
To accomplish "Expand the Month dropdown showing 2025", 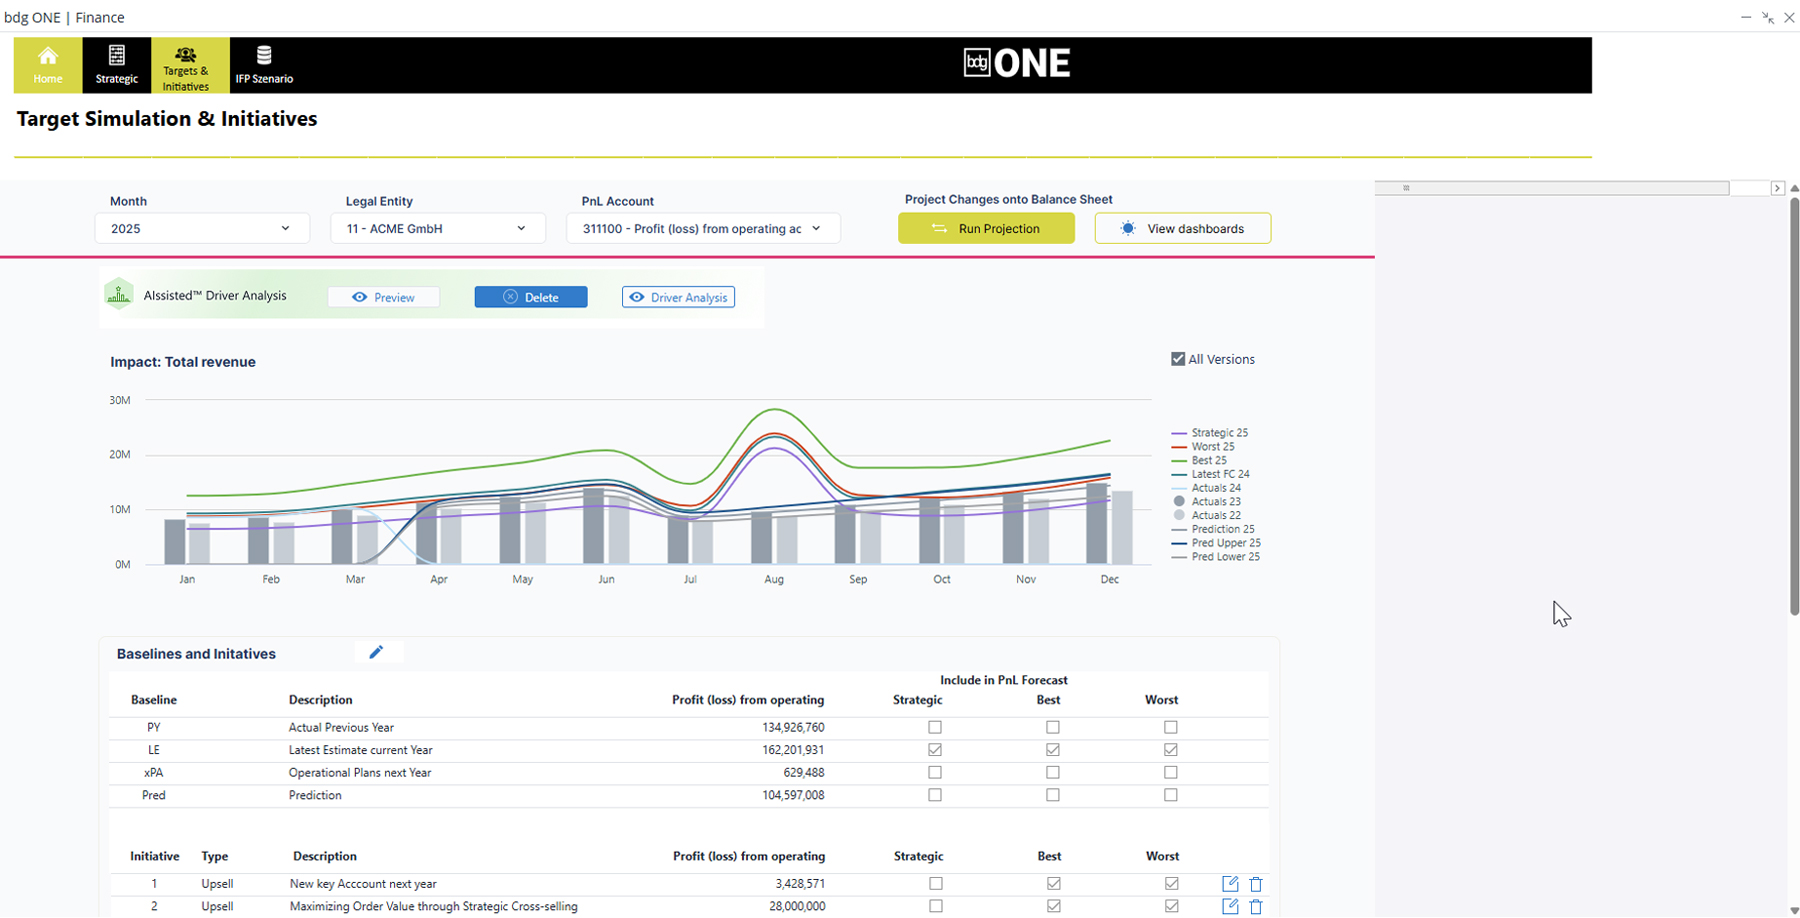I will [202, 228].
